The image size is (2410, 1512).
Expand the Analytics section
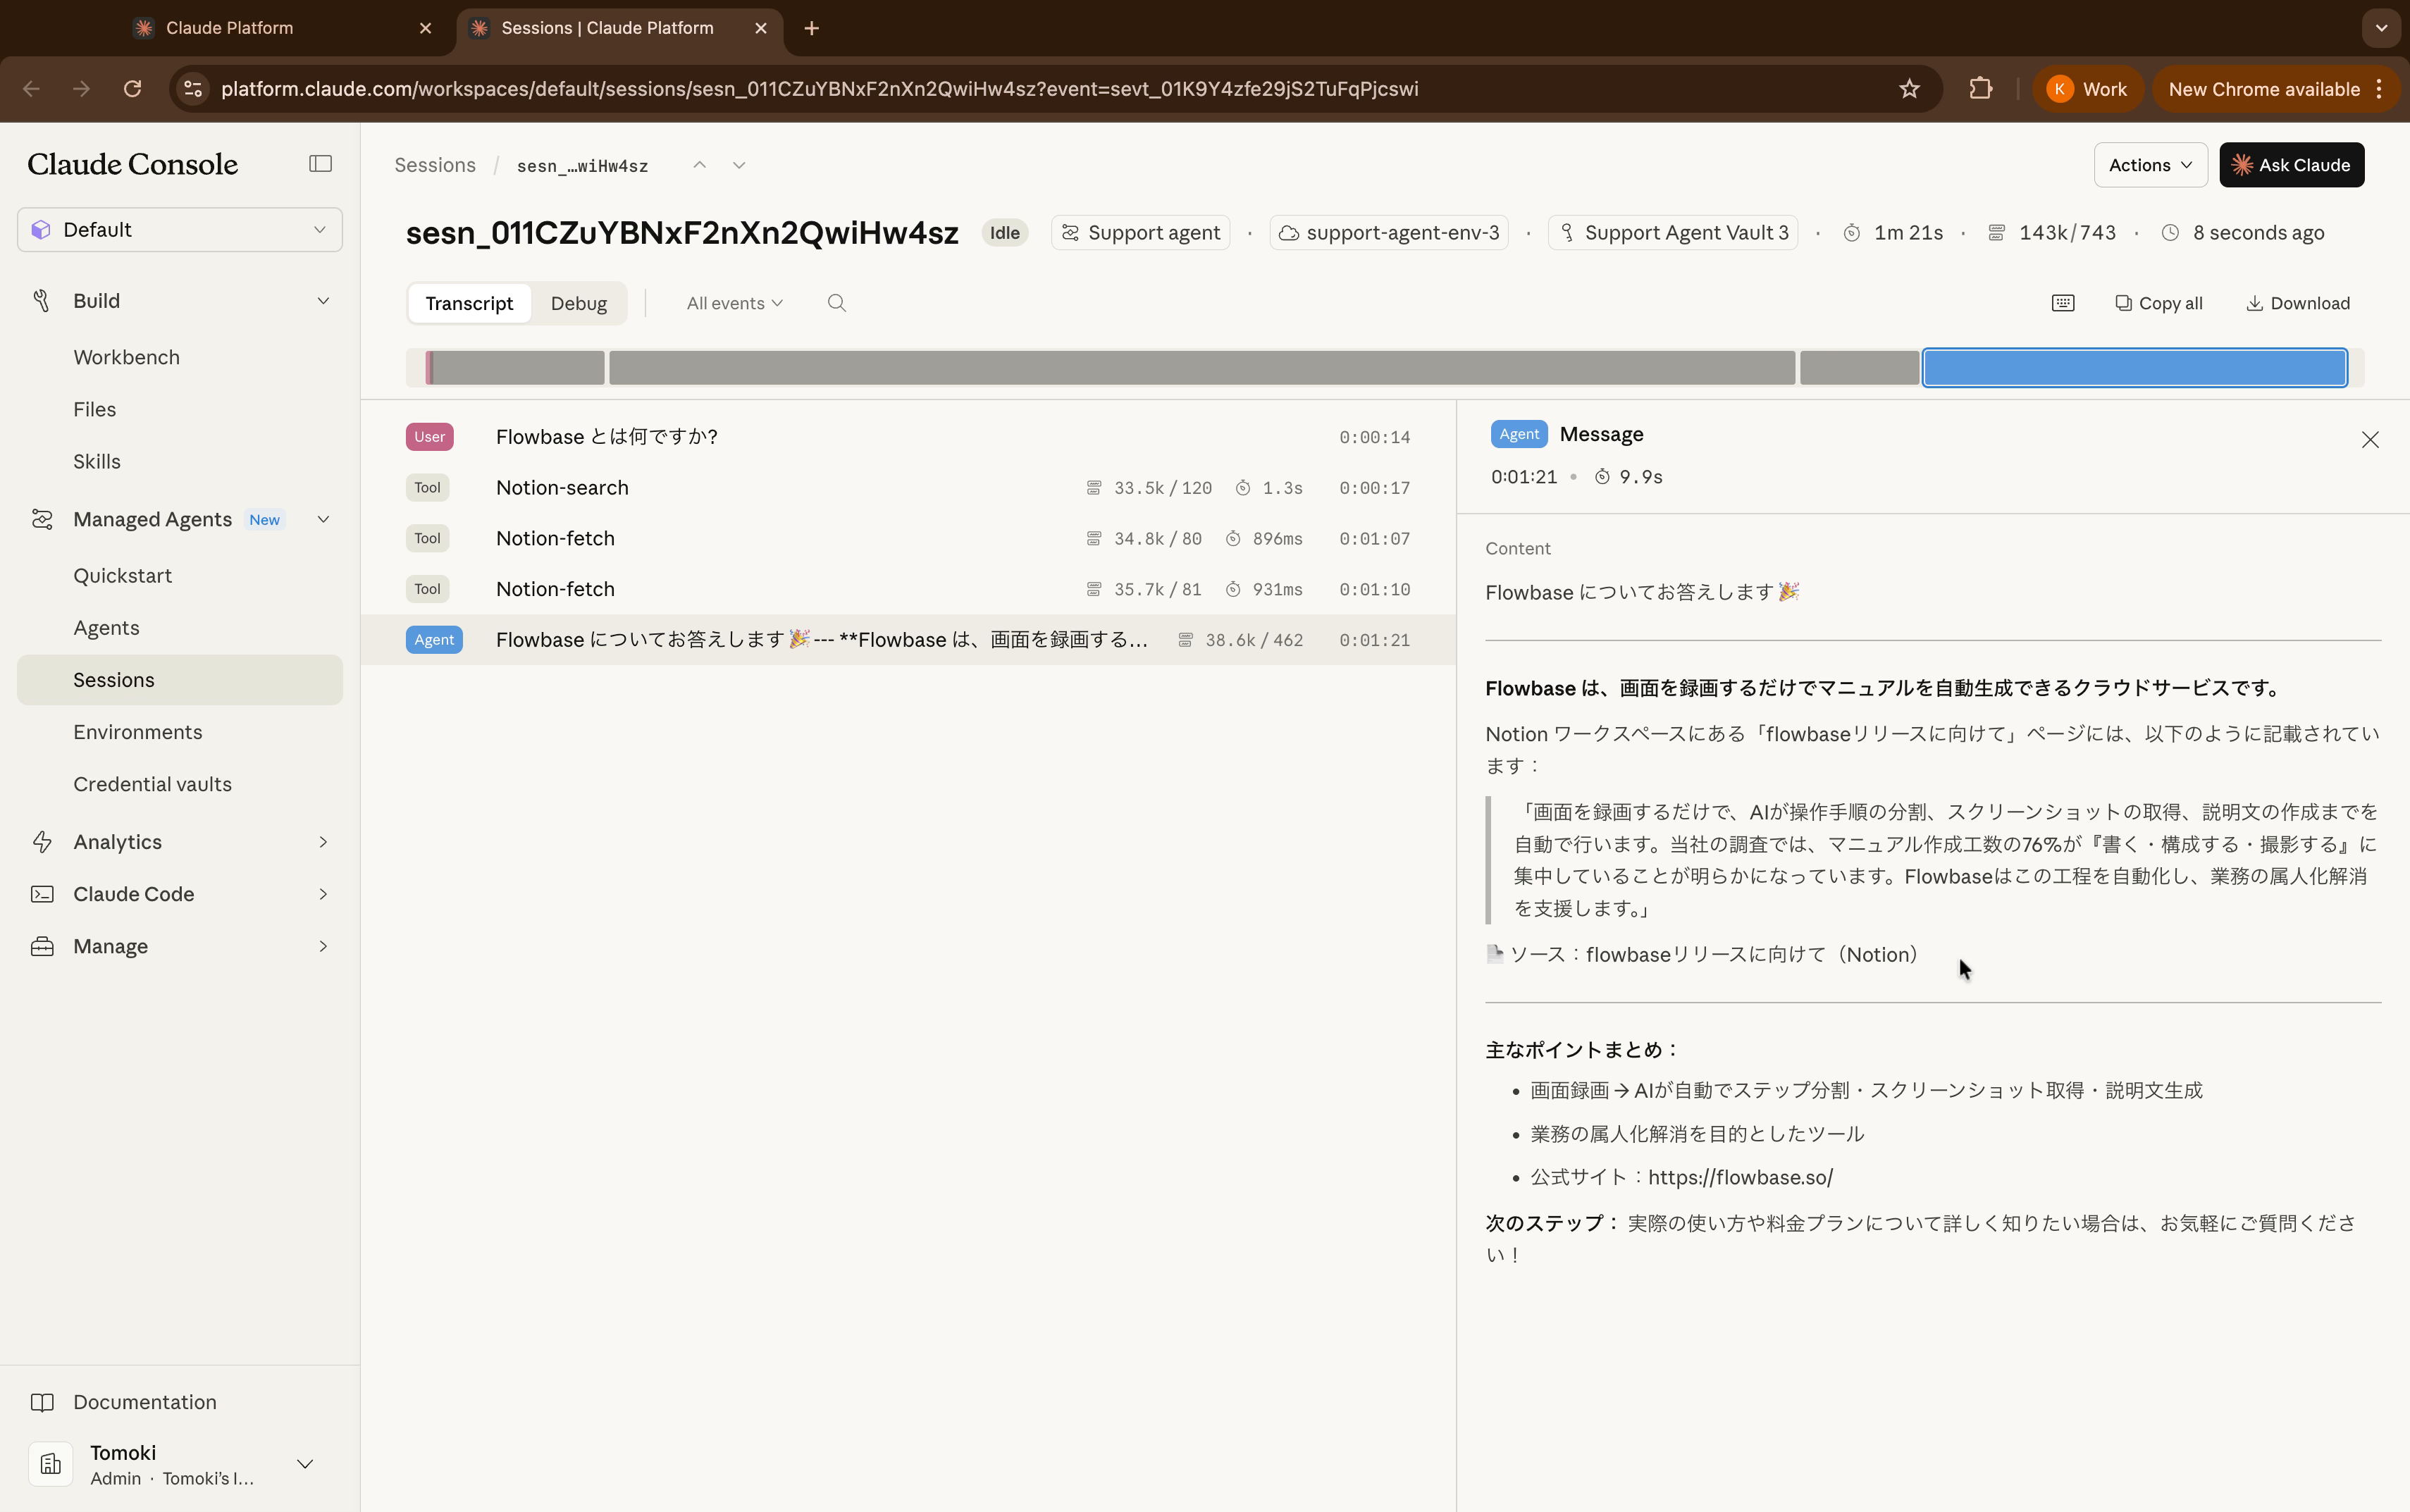(x=323, y=842)
